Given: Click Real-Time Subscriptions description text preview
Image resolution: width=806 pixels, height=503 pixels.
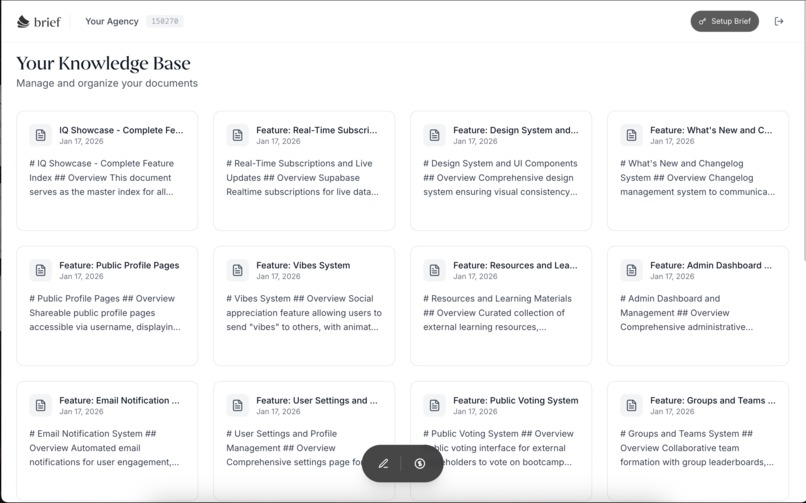Looking at the screenshot, I should pos(302,177).
